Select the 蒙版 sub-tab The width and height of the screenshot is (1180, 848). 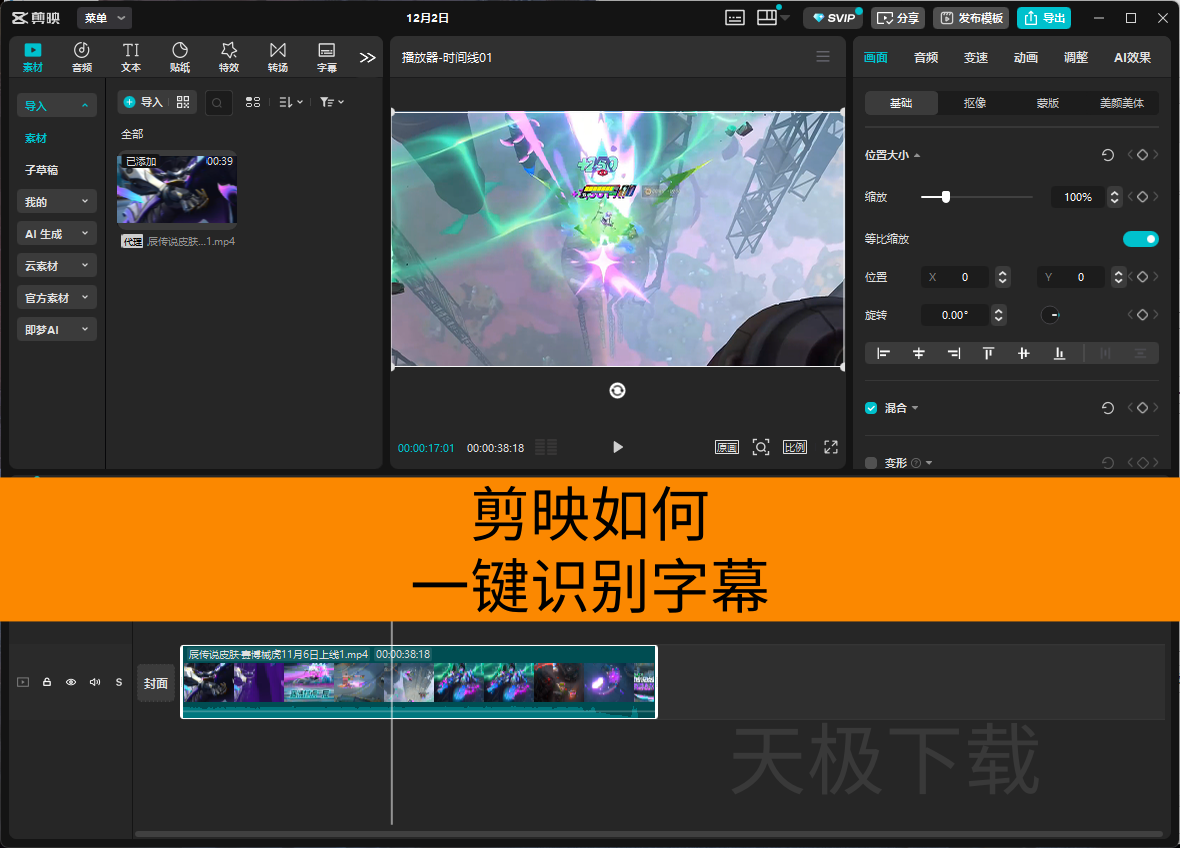point(1047,103)
